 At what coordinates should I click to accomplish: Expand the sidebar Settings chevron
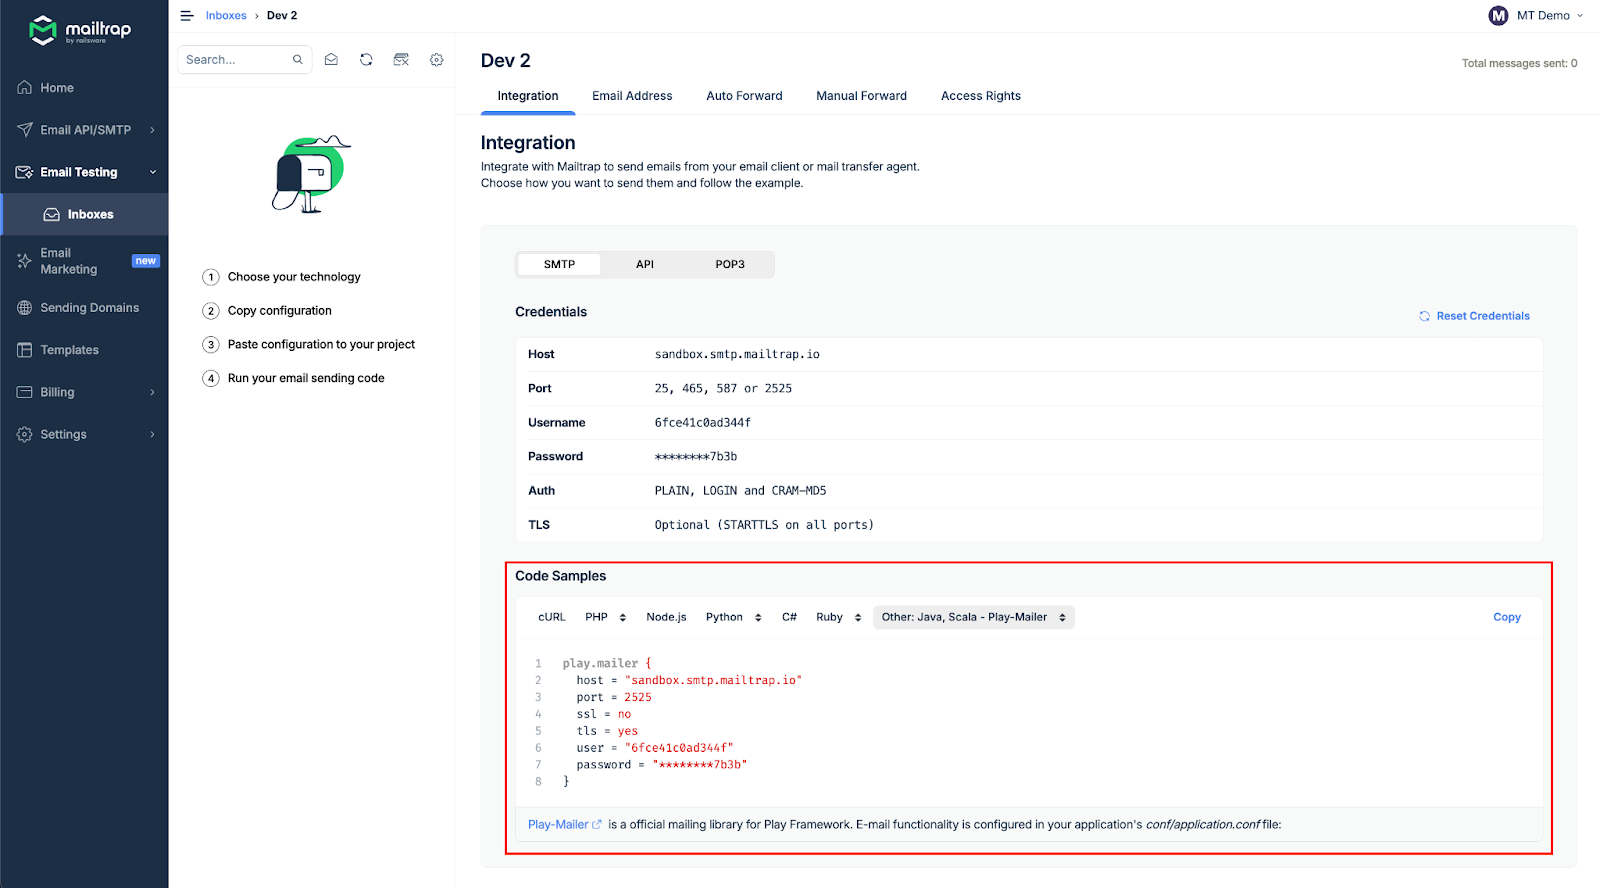click(x=153, y=434)
